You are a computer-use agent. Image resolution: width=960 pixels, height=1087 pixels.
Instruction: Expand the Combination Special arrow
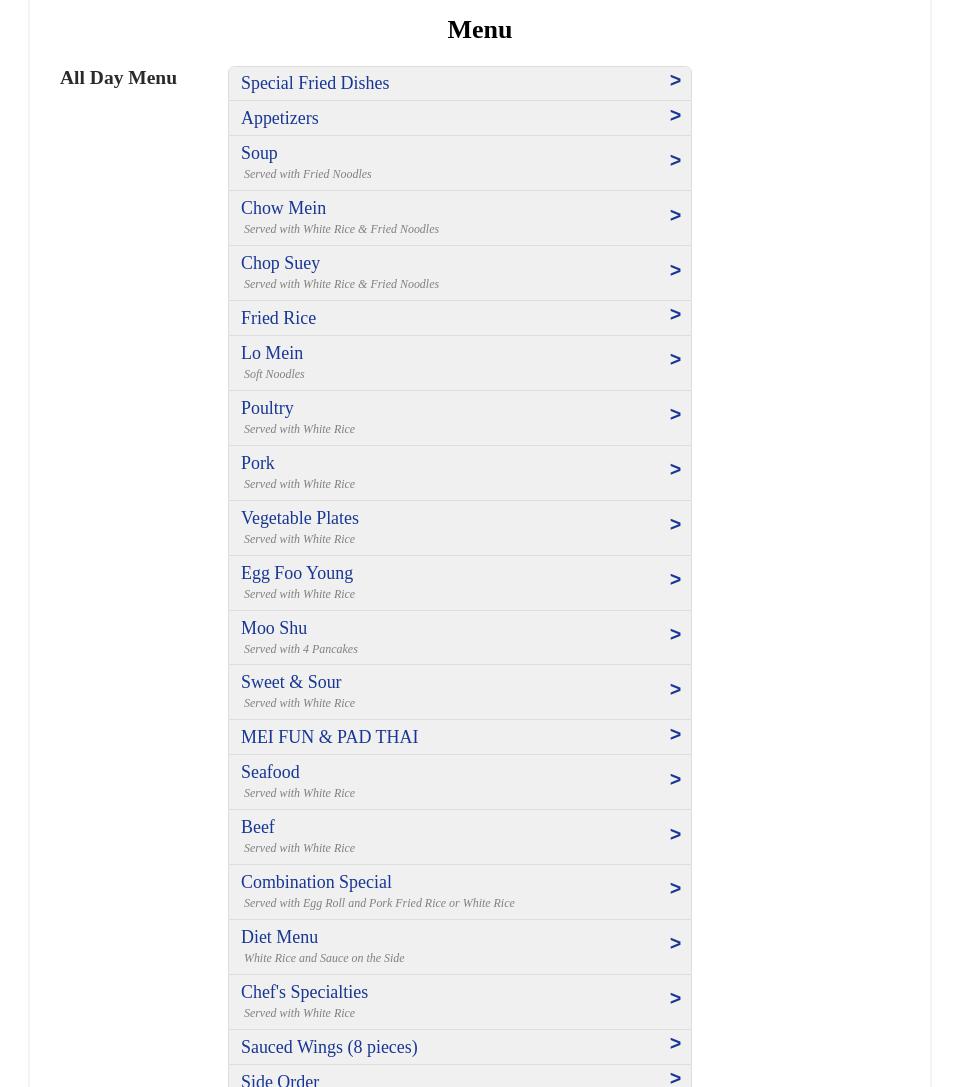coord(675,889)
